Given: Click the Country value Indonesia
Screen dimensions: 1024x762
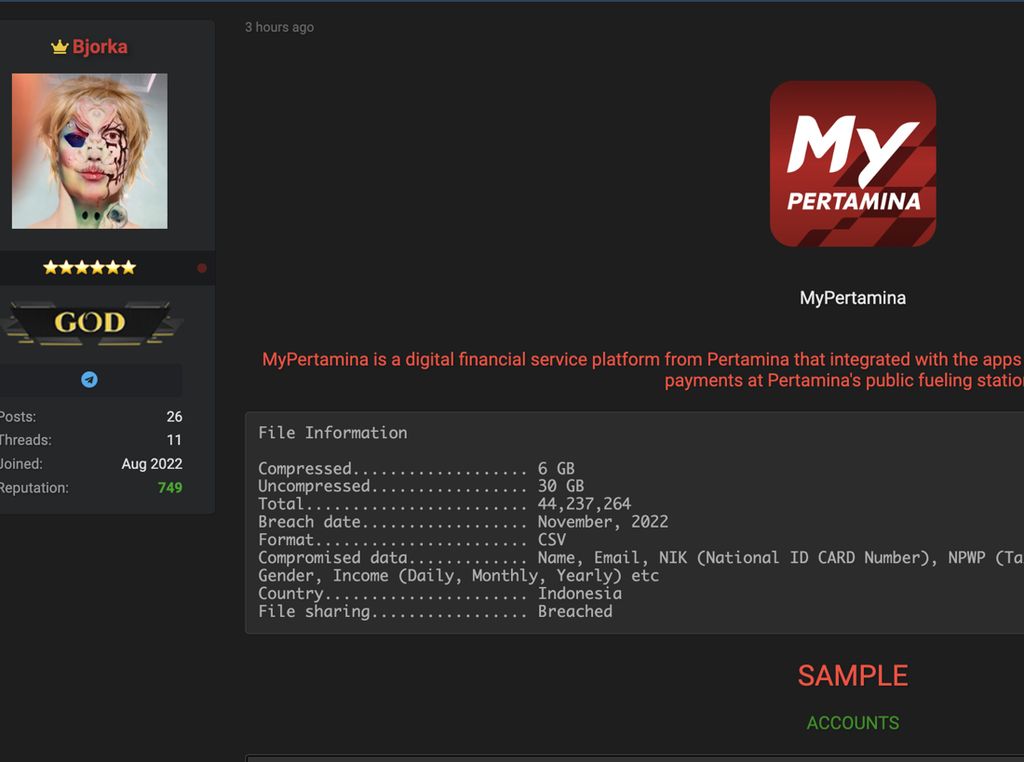Looking at the screenshot, I should pos(580,594).
